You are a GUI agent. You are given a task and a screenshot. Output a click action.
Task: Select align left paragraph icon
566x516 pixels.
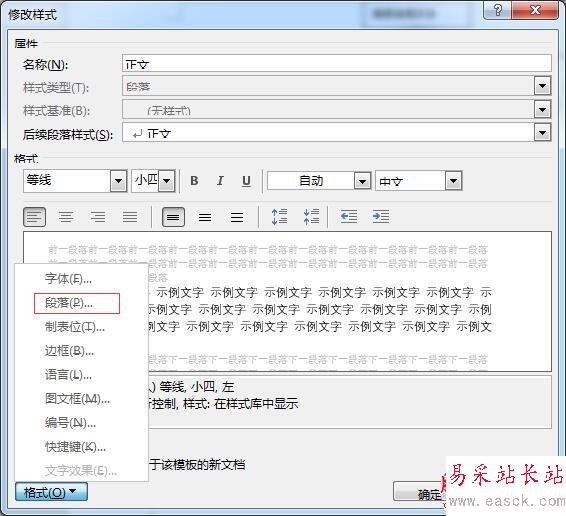click(x=34, y=217)
